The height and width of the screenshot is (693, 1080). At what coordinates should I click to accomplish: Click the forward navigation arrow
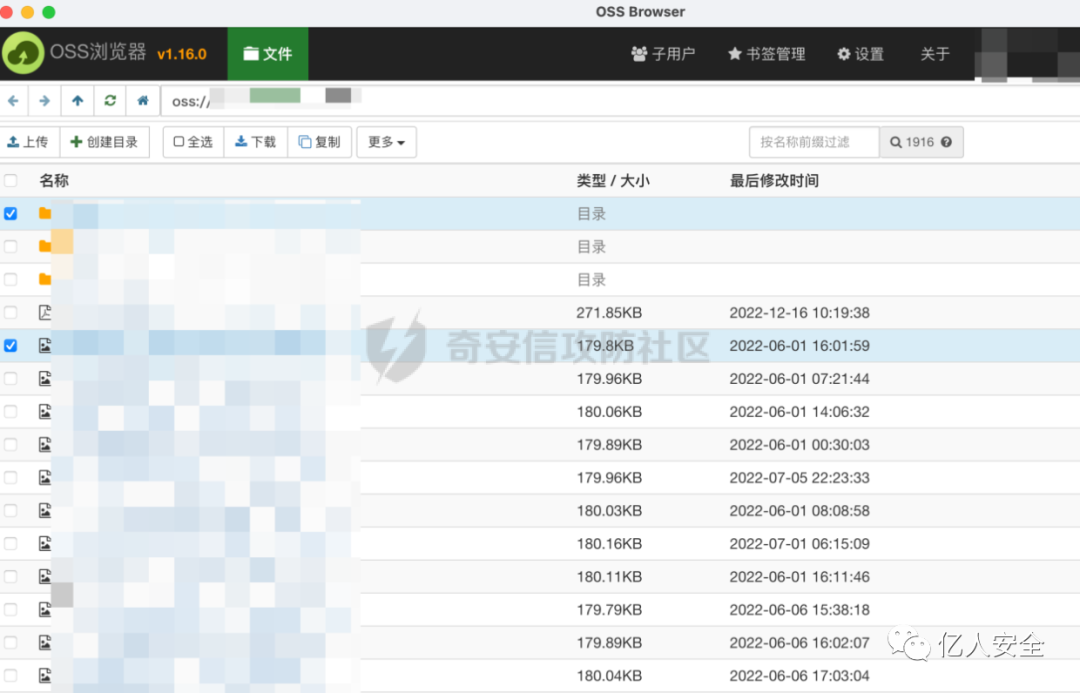tap(45, 101)
